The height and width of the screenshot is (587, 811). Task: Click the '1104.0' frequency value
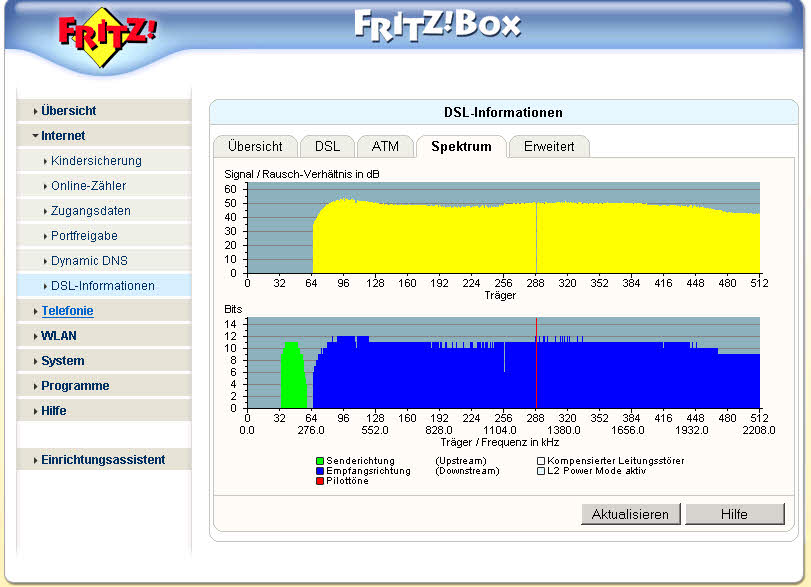[500, 430]
